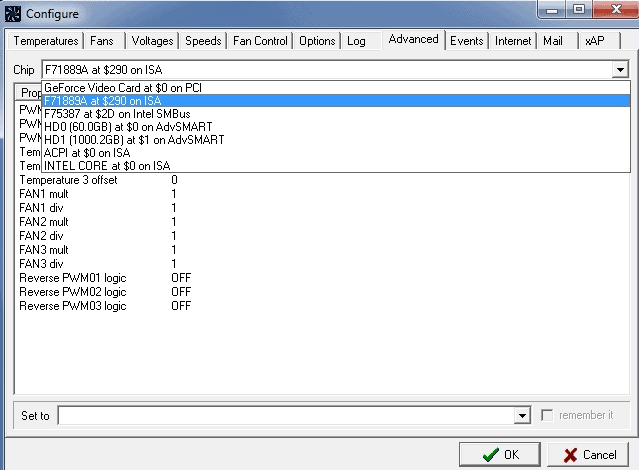Select the FAN3 mult property
Viewport: 639px width, 470px height.
click(44, 250)
